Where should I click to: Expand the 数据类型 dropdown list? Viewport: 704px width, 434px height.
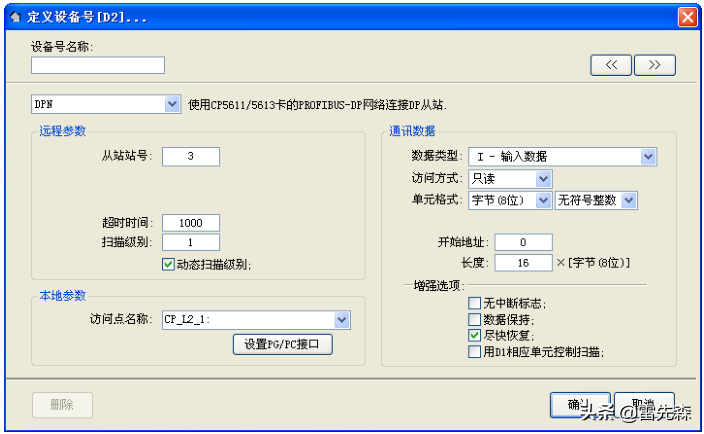point(648,156)
